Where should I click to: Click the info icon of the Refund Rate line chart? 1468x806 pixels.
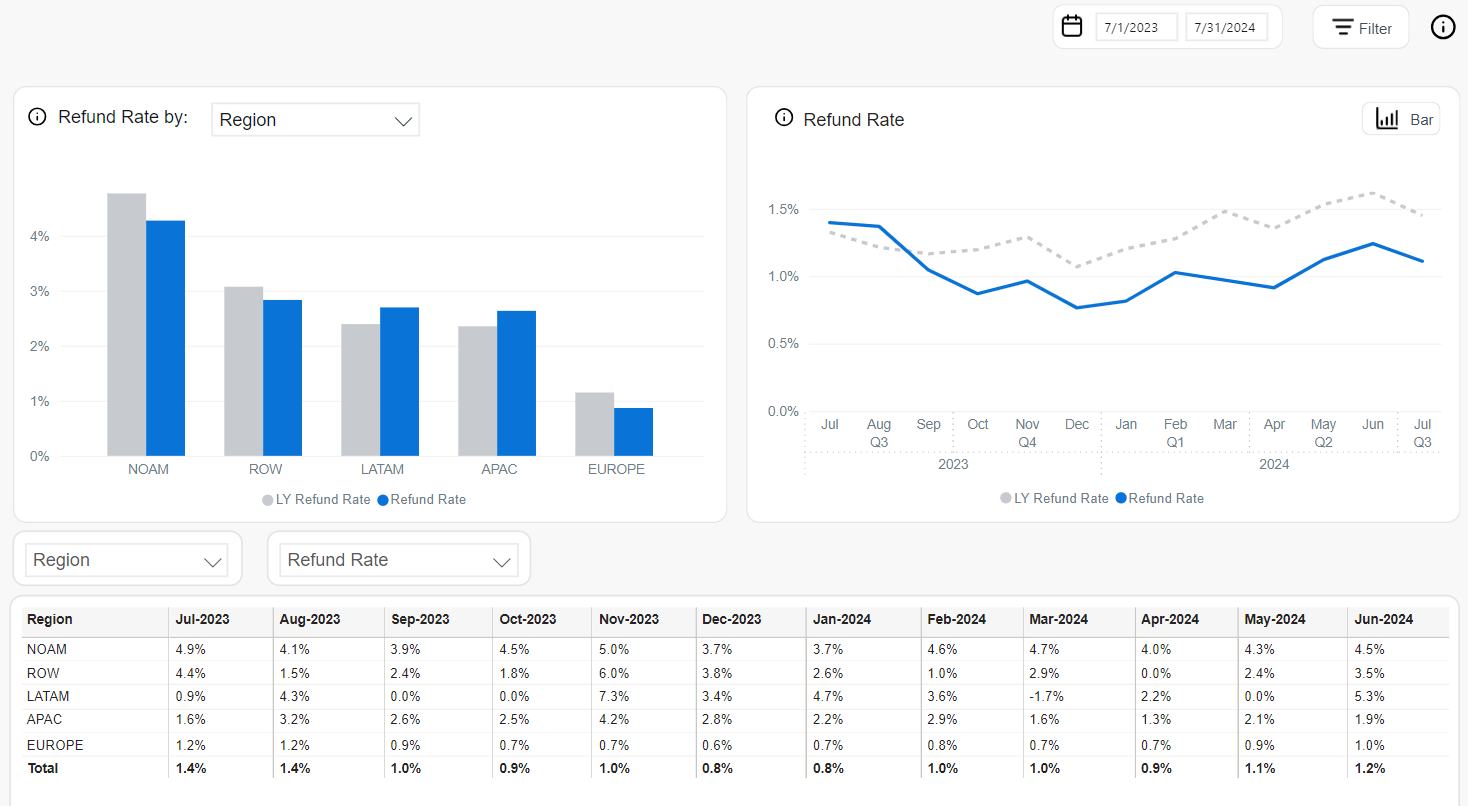784,118
